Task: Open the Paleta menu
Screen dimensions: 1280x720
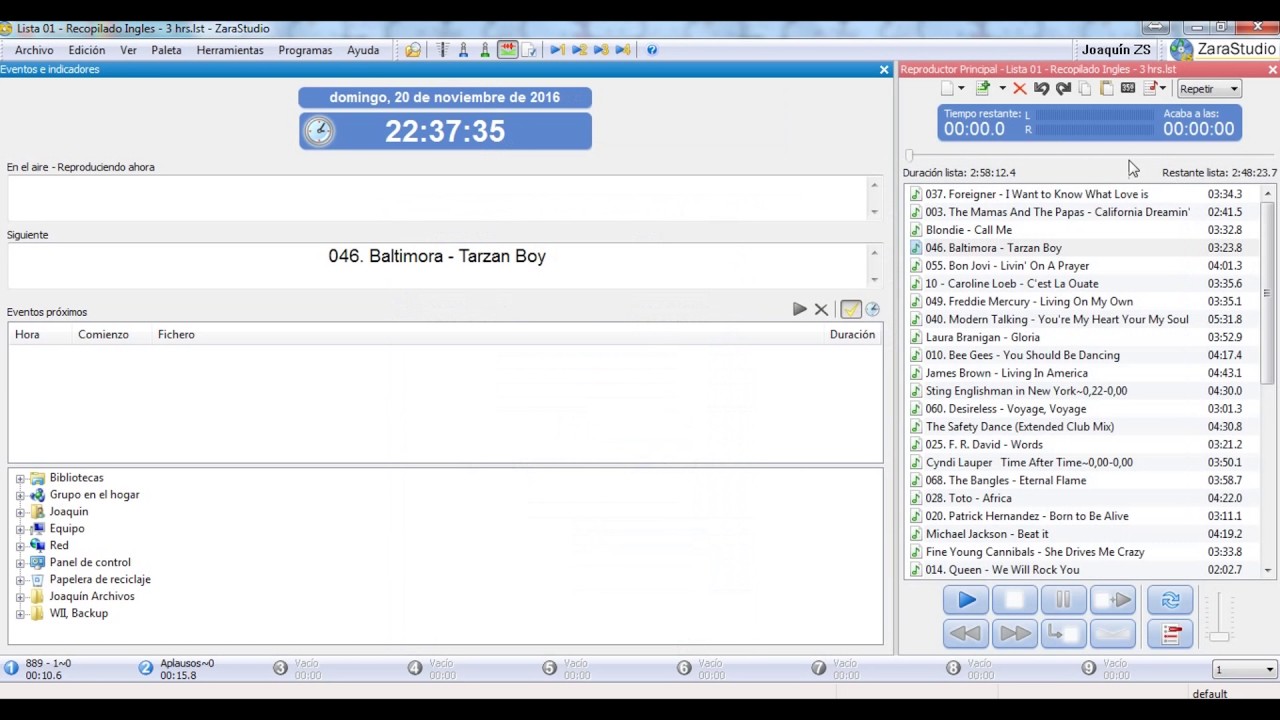Action: pyautogui.click(x=166, y=50)
